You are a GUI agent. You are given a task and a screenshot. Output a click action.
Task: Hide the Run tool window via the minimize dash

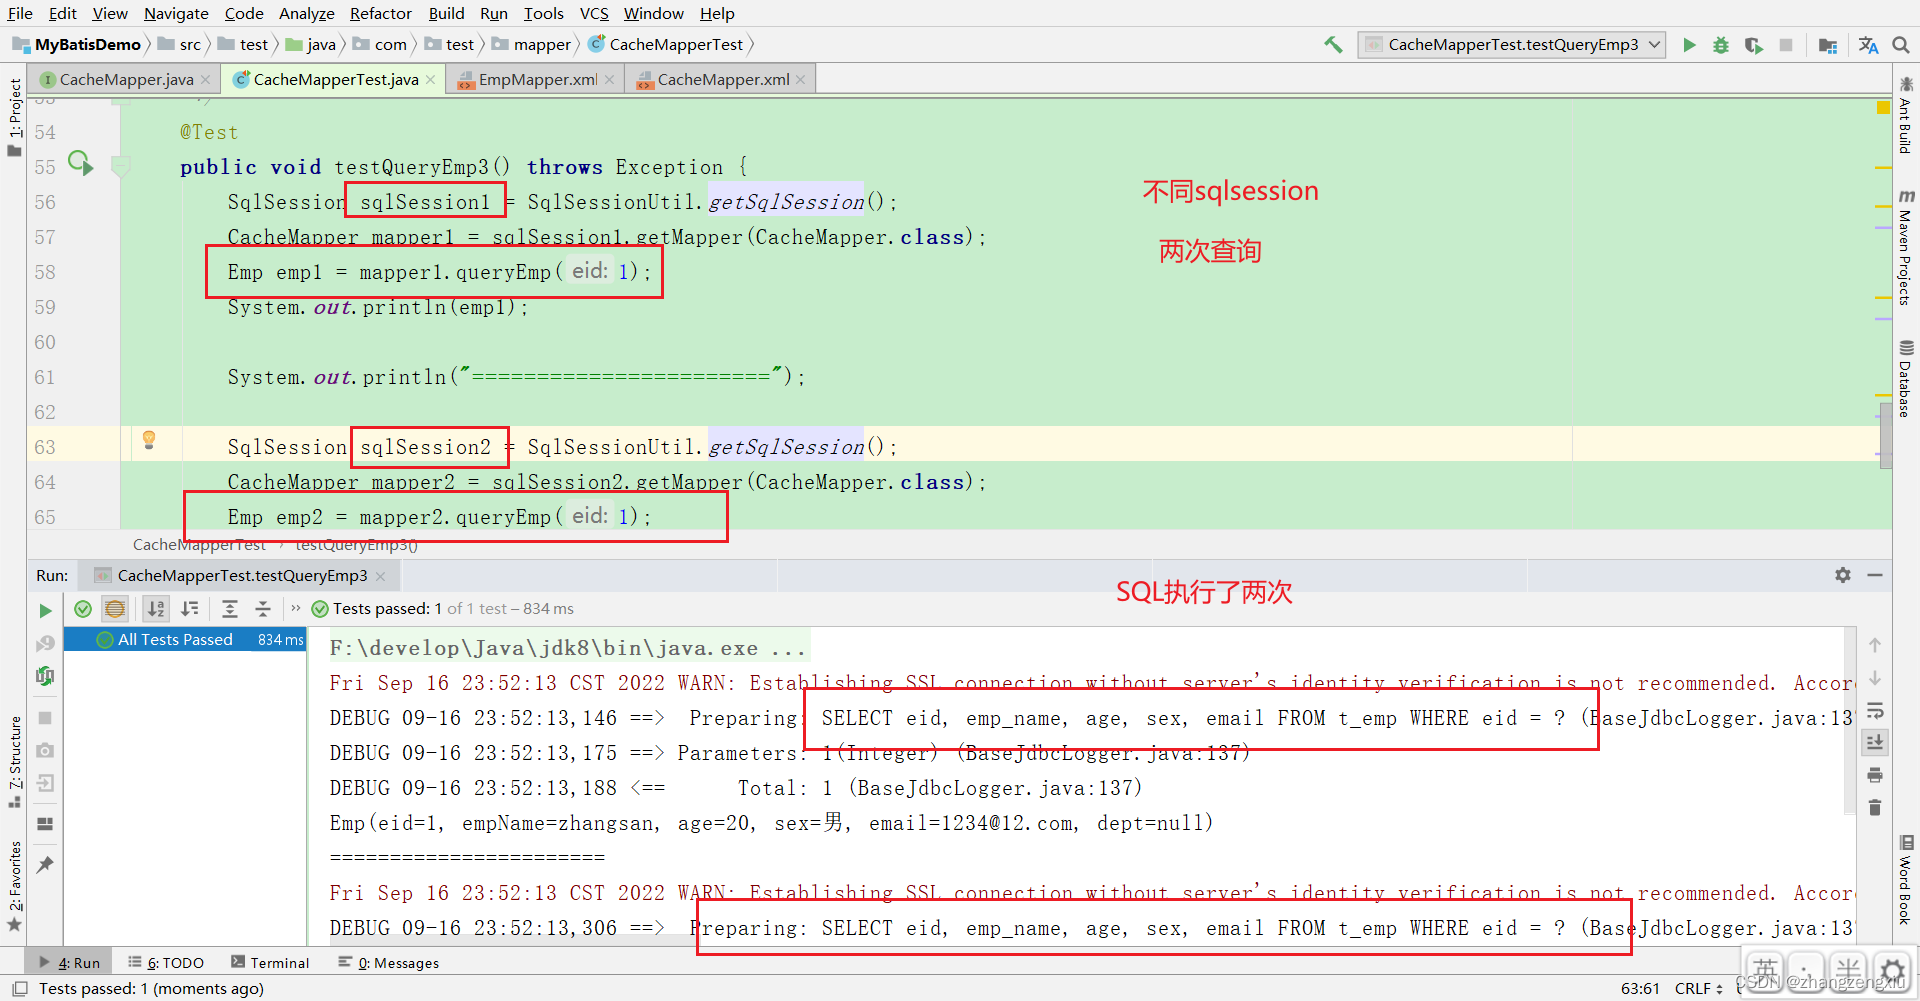coord(1875,575)
